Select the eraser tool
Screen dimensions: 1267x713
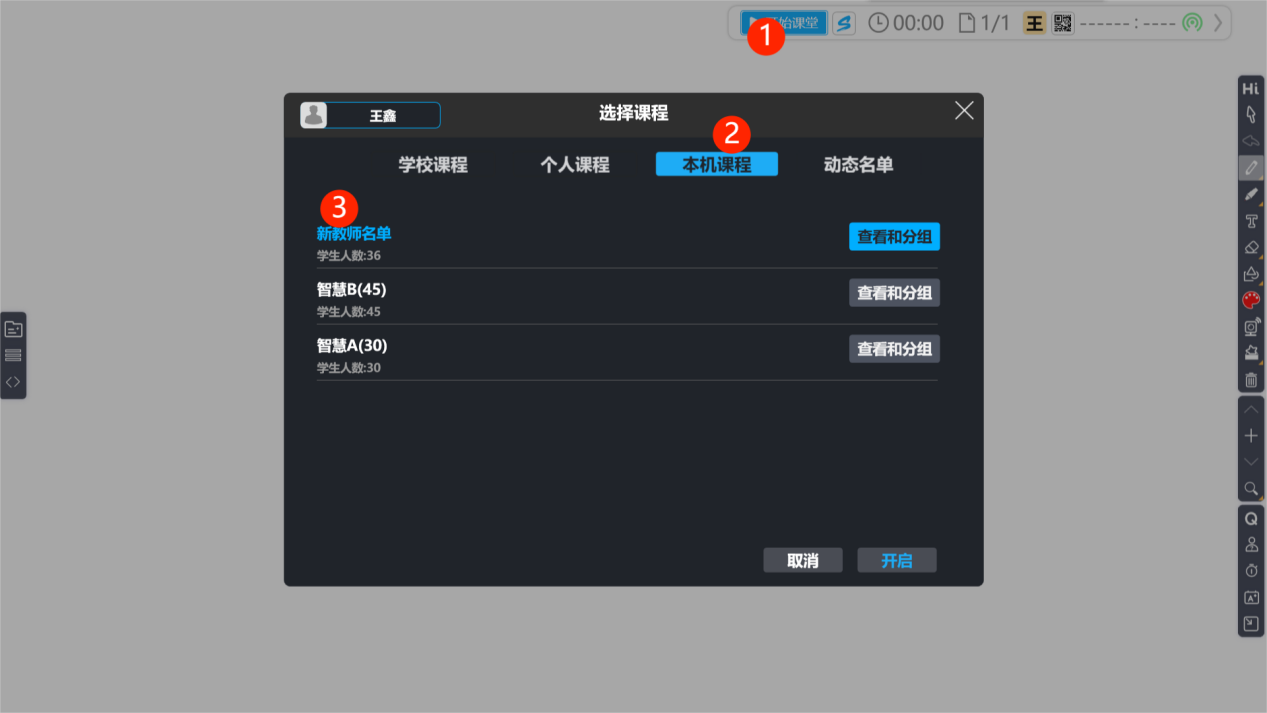point(1251,247)
